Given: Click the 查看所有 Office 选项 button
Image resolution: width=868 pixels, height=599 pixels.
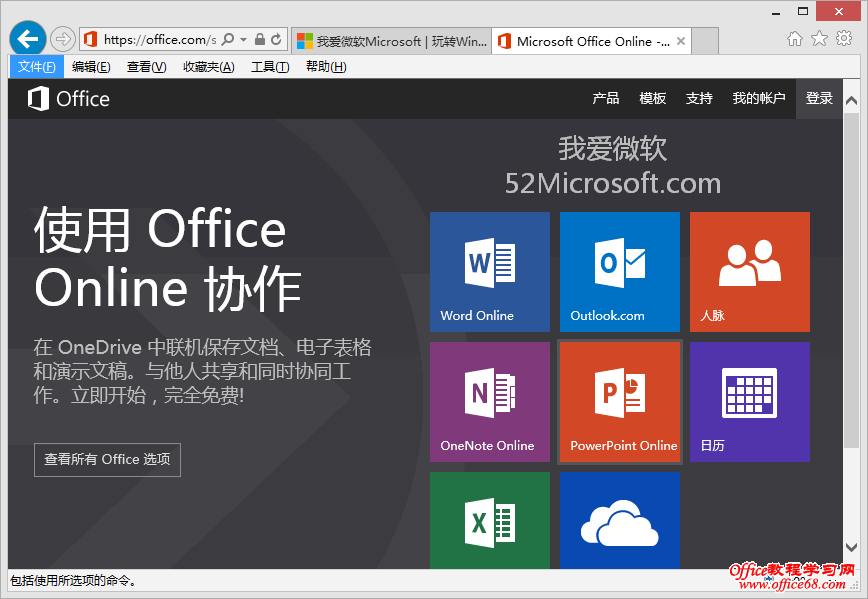Looking at the screenshot, I should point(107,460).
